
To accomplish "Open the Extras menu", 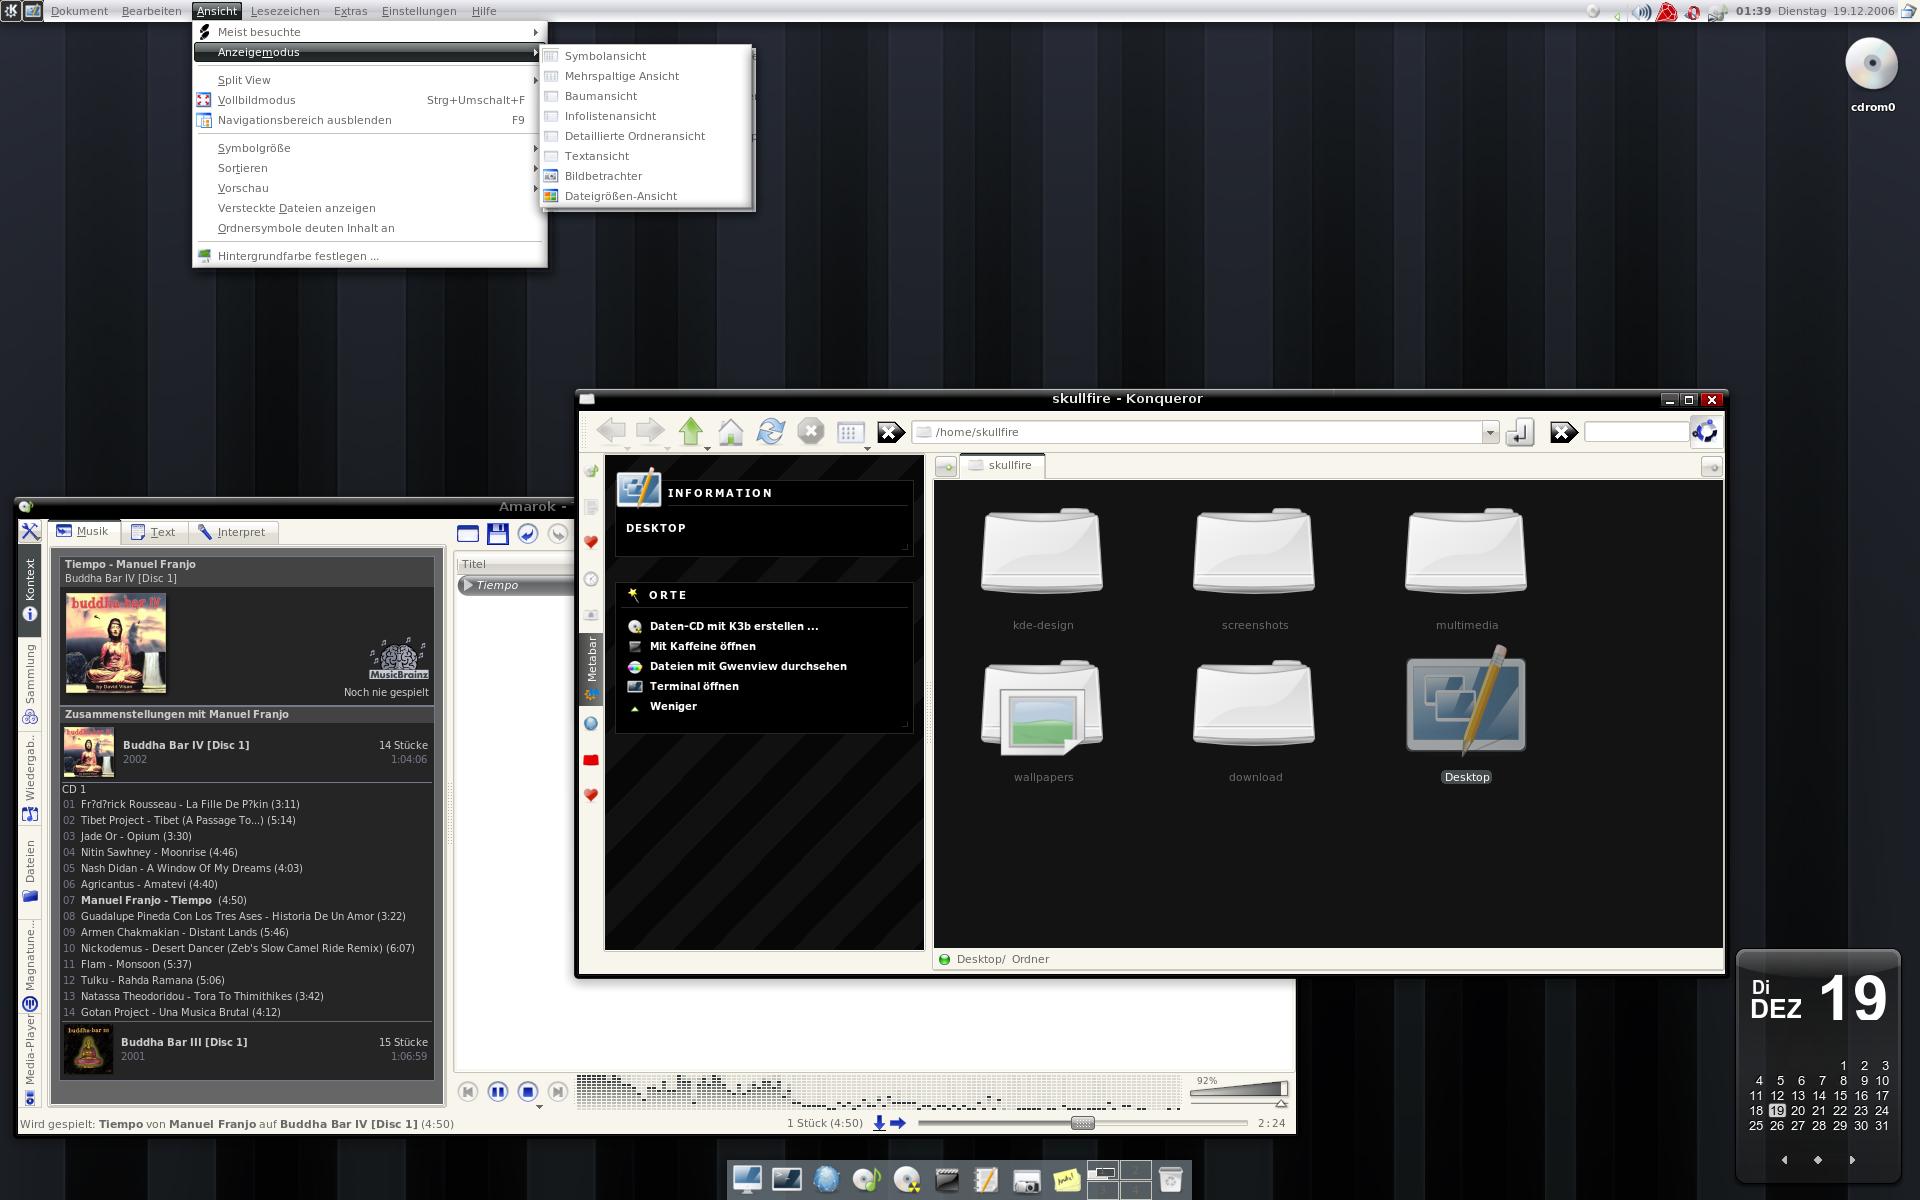I will click(350, 11).
